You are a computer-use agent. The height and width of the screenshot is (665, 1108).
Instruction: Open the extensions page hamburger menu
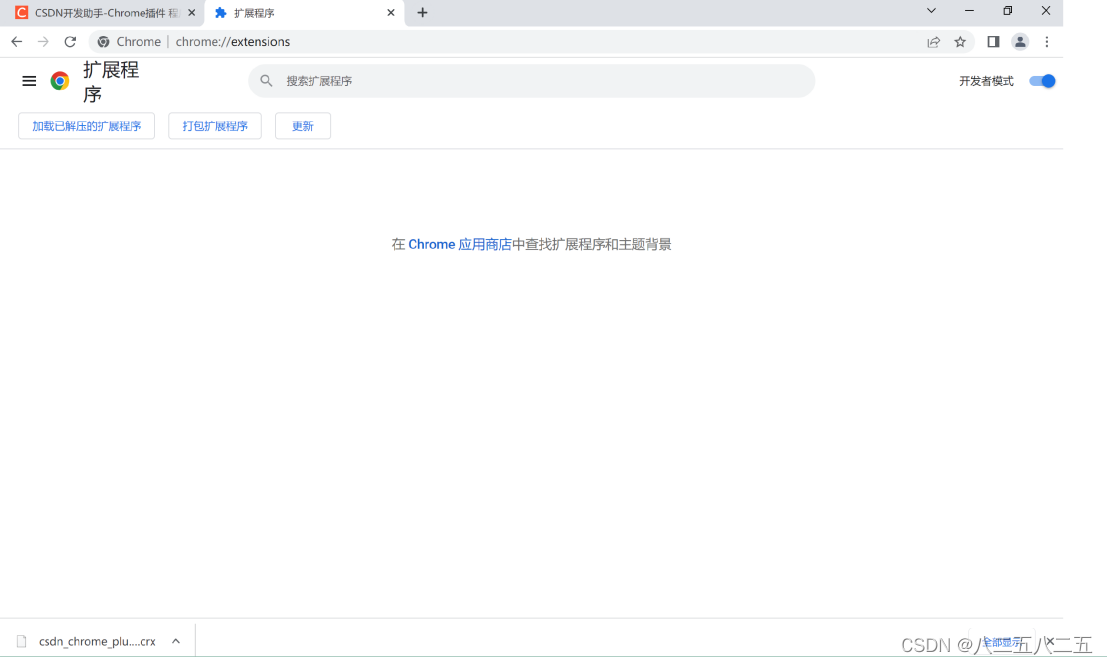click(29, 81)
